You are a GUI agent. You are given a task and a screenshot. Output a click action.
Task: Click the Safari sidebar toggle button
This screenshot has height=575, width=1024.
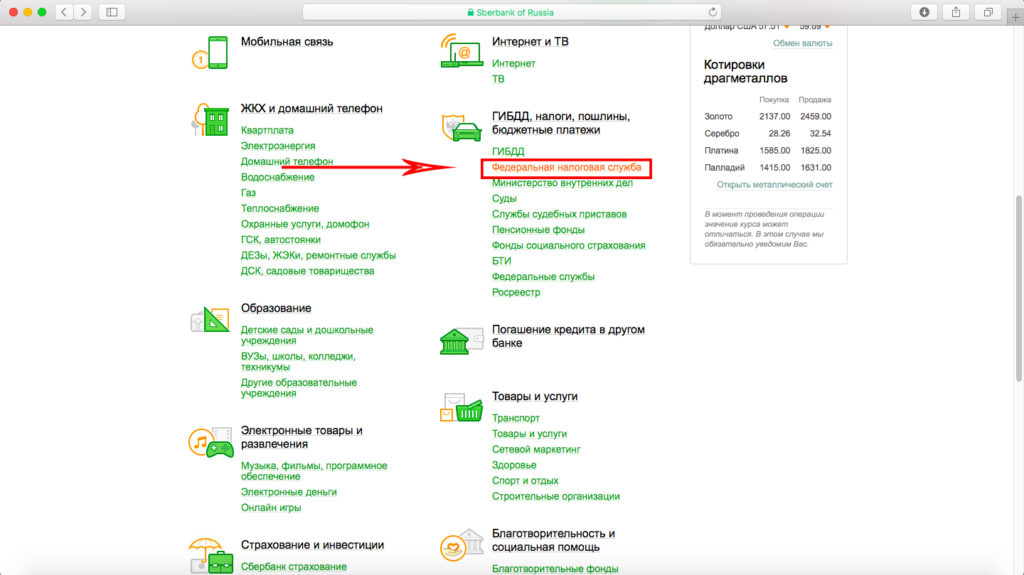[x=110, y=12]
